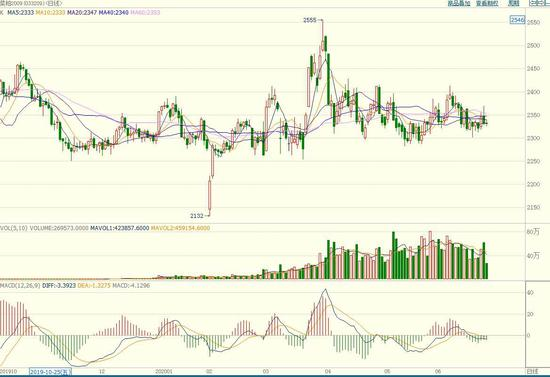Viewport: 550px width, 377px height.
Task: Click the 06 month label on time axis
Action: pyautogui.click(x=437, y=371)
